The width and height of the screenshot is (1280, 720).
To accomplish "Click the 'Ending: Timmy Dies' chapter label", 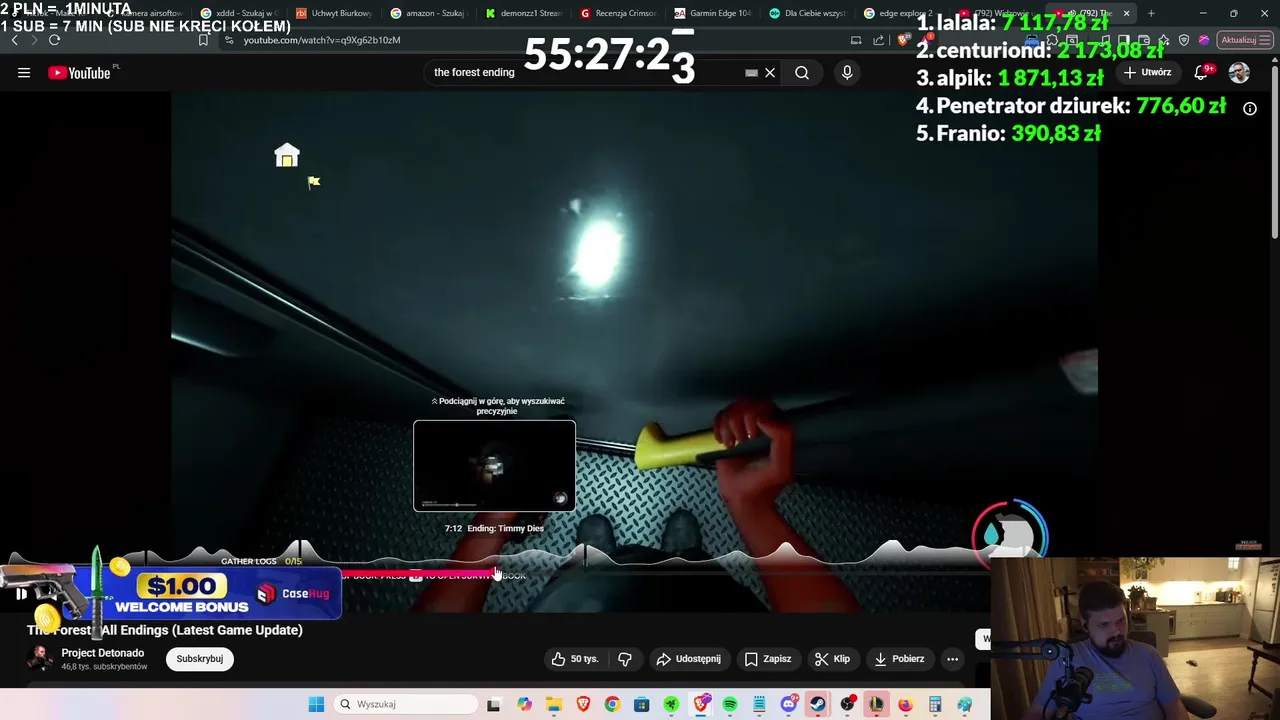I will [x=505, y=528].
